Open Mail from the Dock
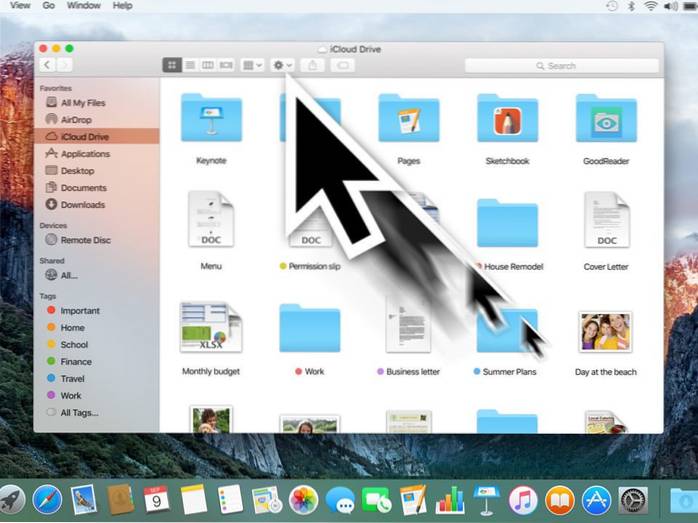The image size is (698, 523). tap(84, 499)
